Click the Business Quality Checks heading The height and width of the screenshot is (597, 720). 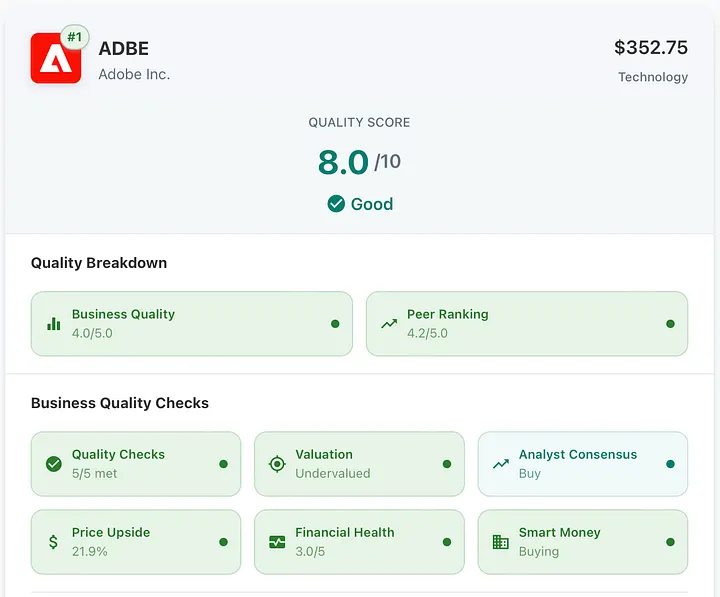point(120,403)
